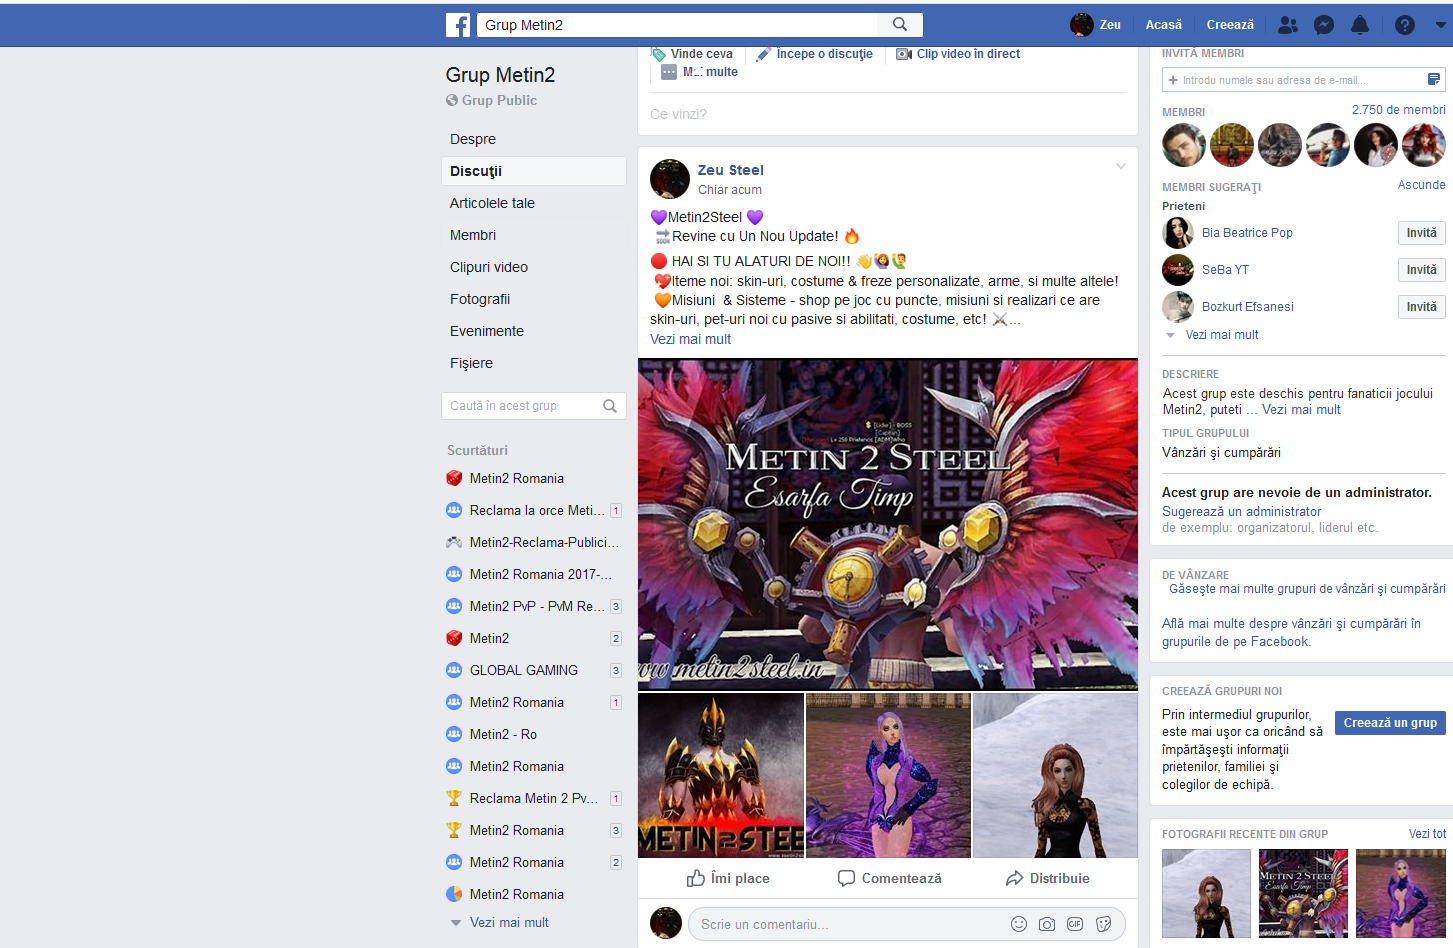Expand suggested members Vezi mai mult
This screenshot has width=1453, height=948.
[1221, 335]
